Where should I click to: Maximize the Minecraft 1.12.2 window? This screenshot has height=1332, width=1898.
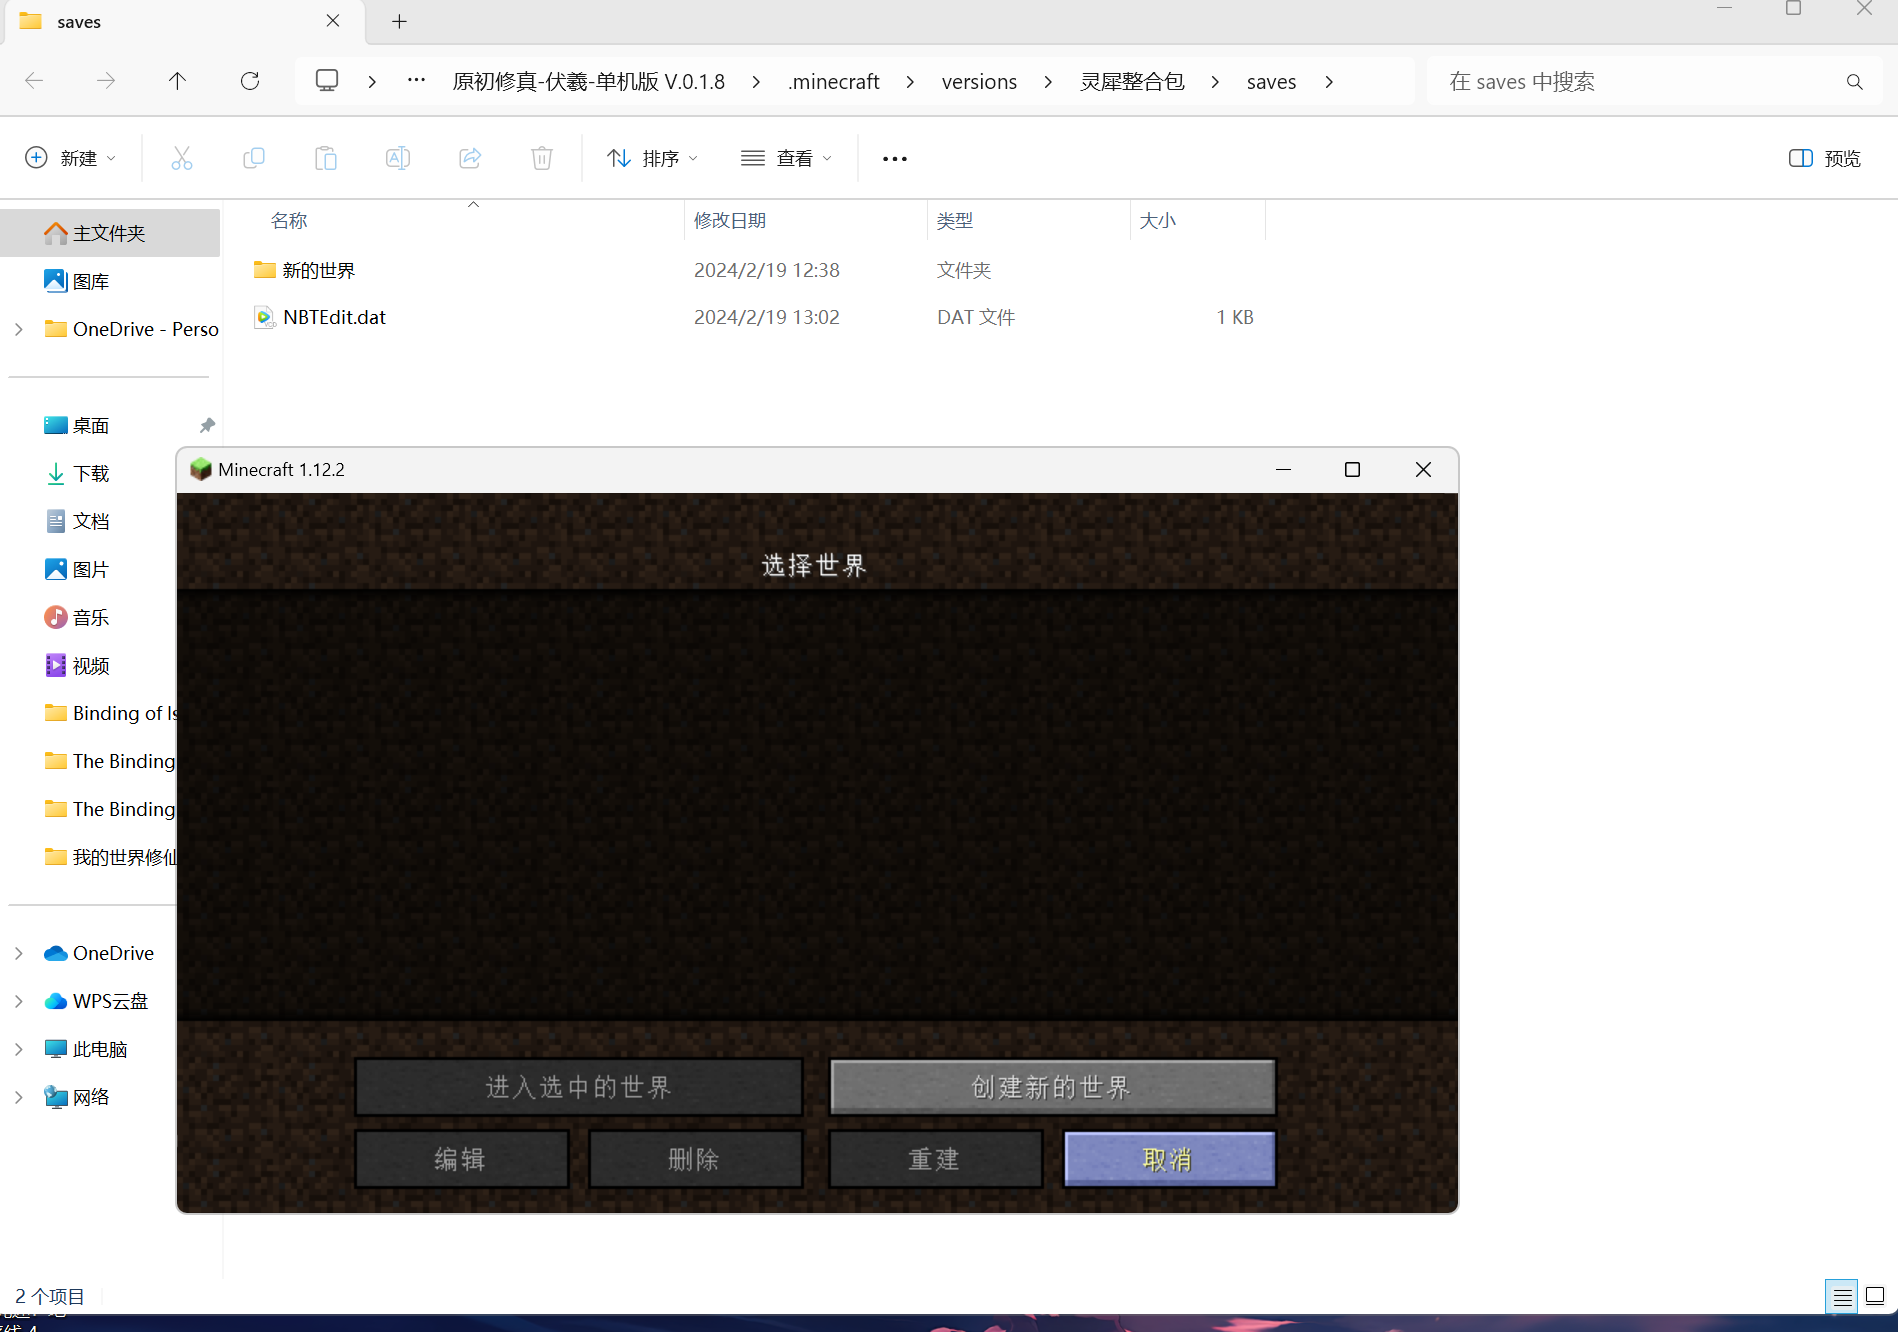(x=1352, y=469)
